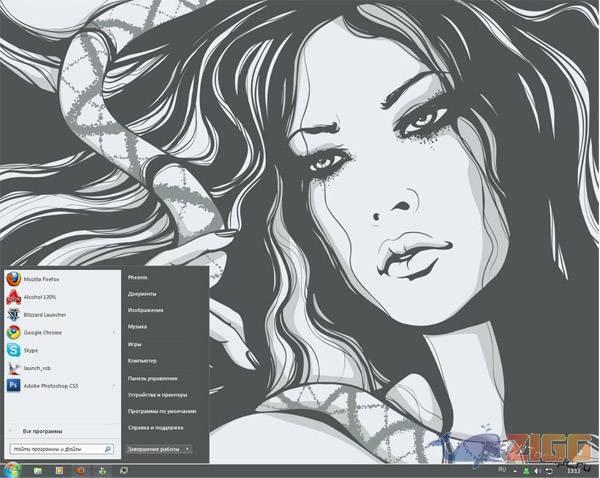The width and height of the screenshot is (600, 478).
Task: Expand the Adobe Photoshop CS3 jump list arrow
Action: [114, 384]
